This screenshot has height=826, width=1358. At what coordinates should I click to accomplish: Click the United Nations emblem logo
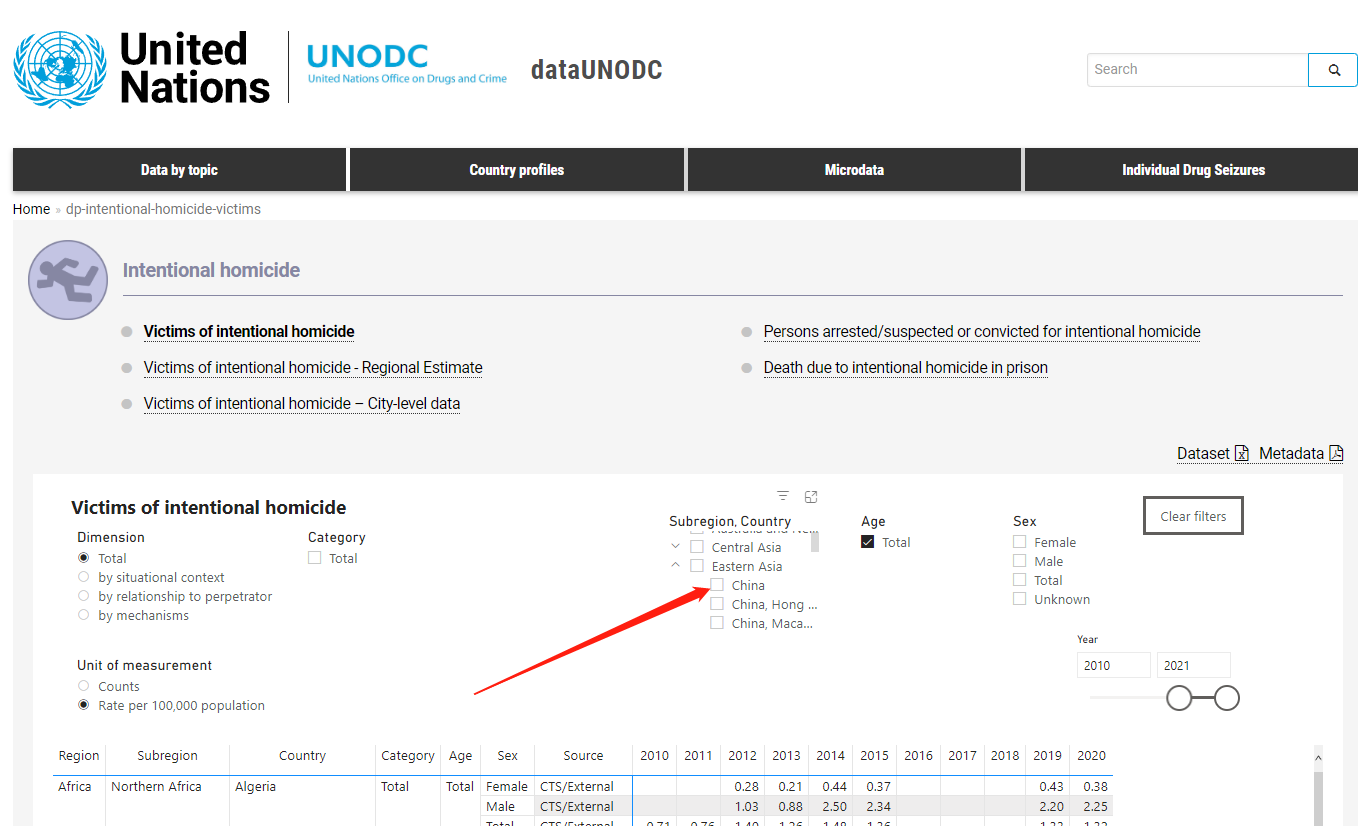[x=59, y=69]
